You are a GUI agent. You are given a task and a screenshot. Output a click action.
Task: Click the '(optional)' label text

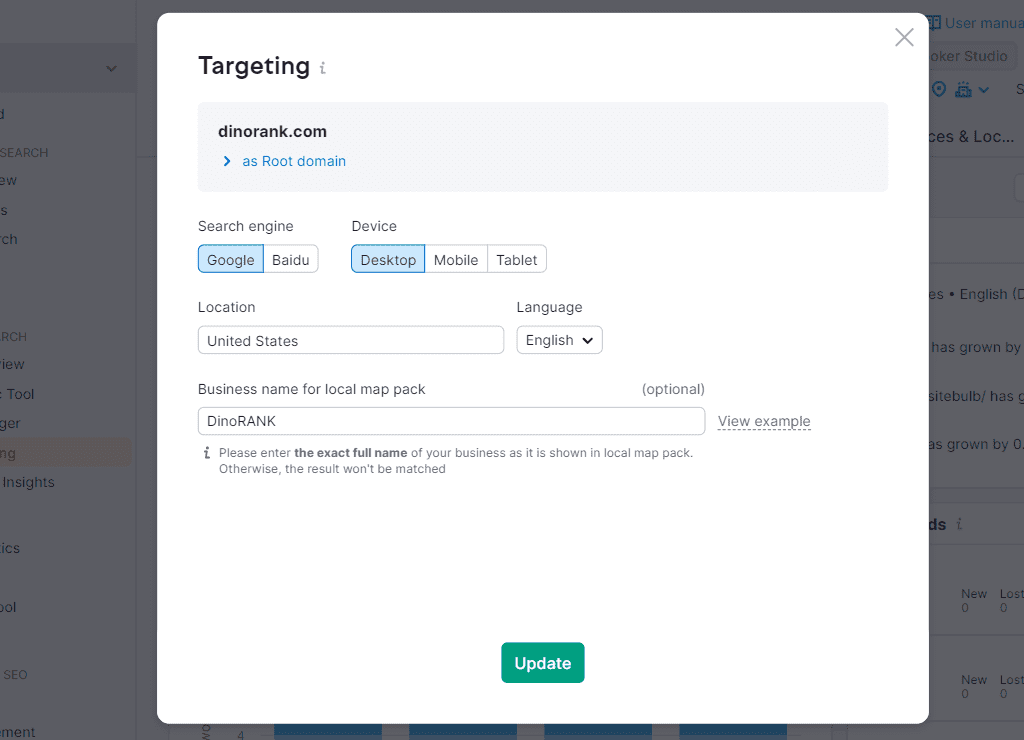[x=673, y=389]
